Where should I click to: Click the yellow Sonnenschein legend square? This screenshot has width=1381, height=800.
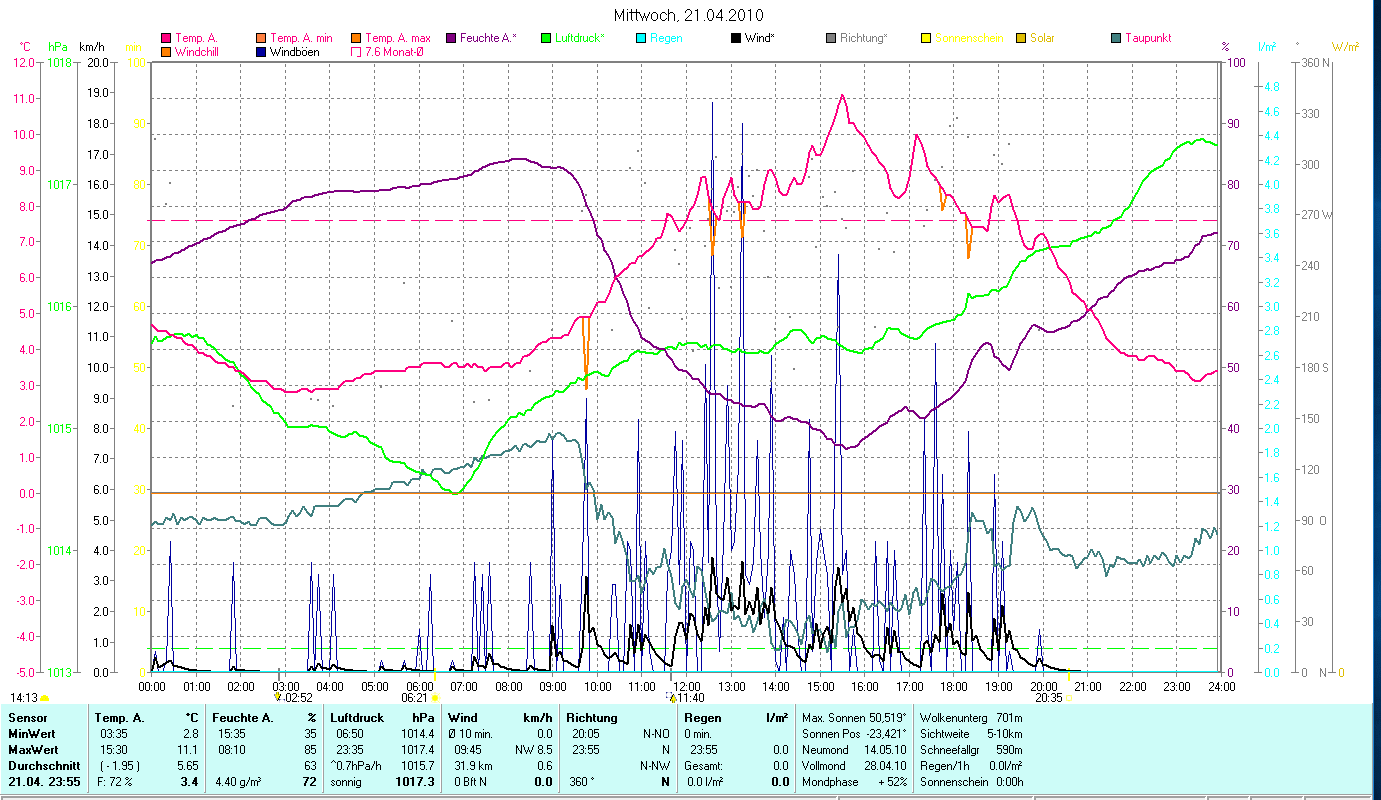tap(926, 38)
